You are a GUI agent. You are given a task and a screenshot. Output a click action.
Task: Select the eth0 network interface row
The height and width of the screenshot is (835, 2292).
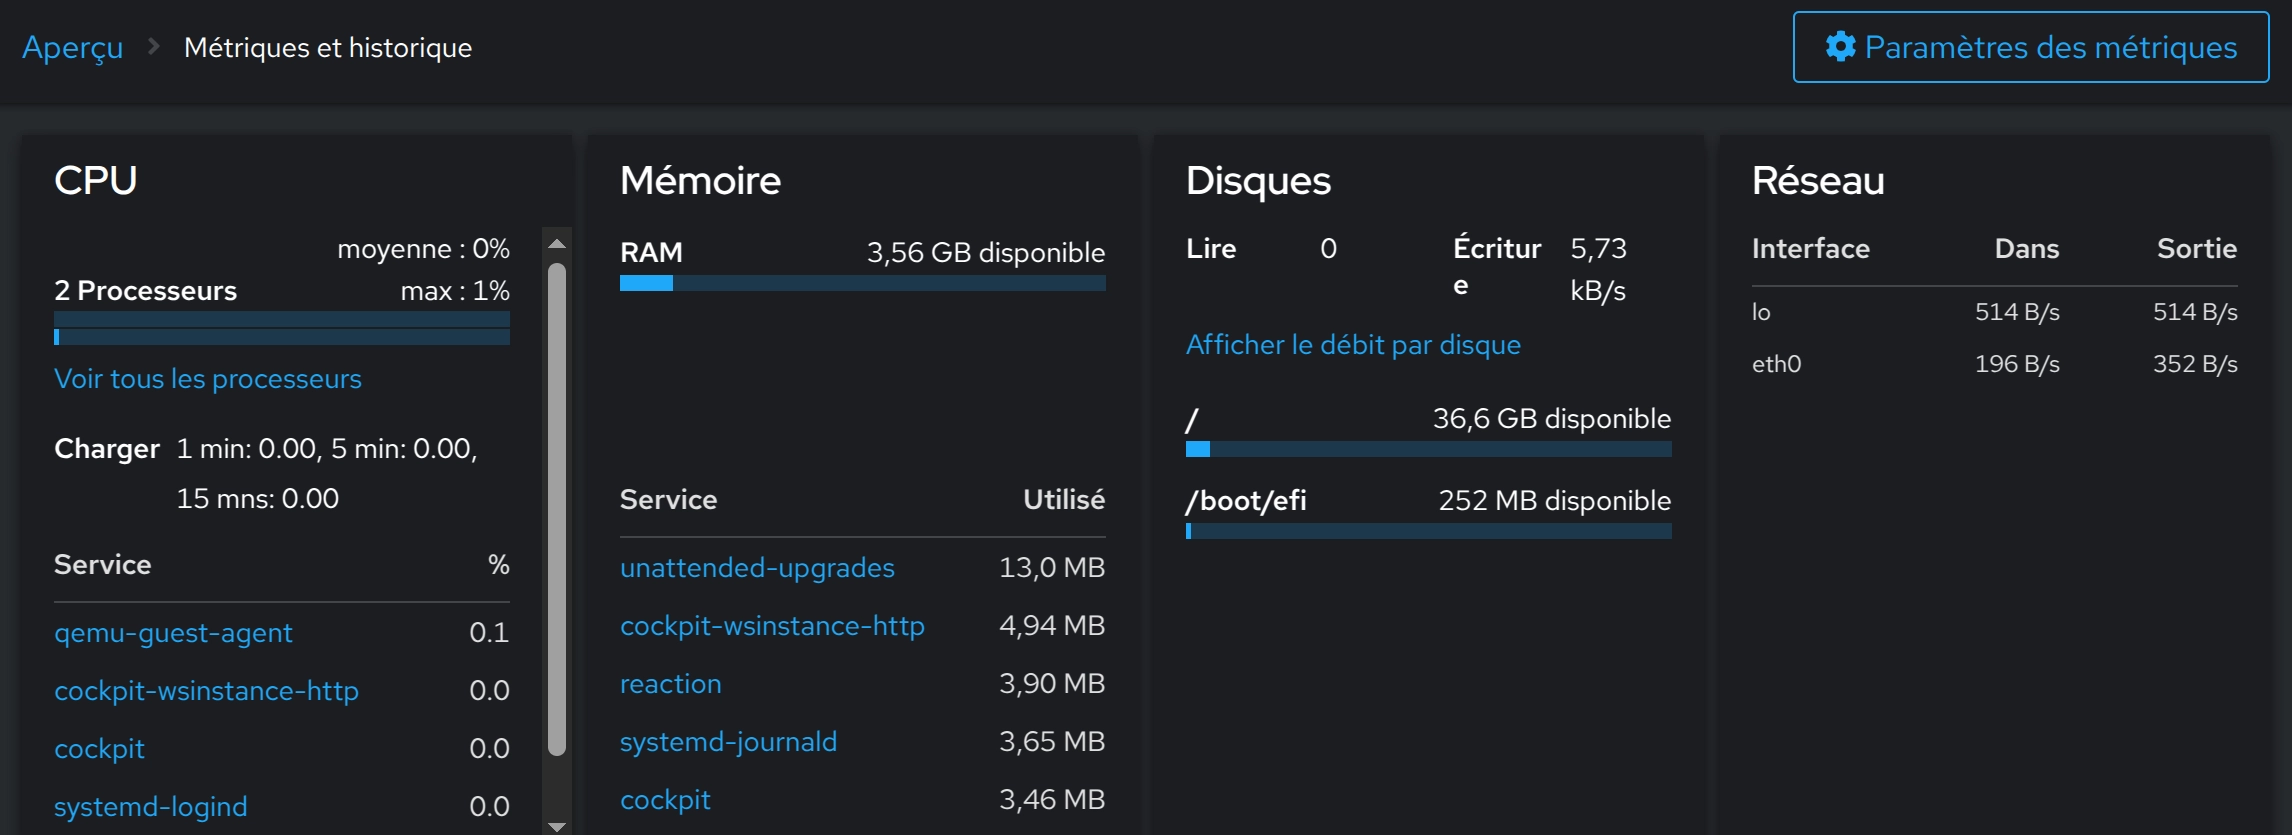coord(1994,364)
